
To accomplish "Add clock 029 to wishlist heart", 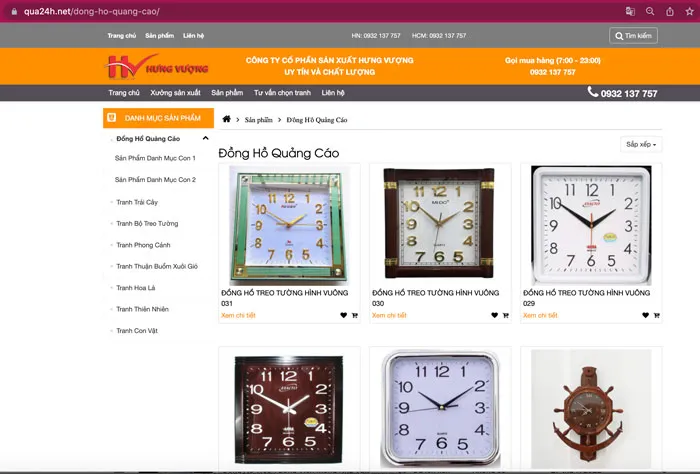I will click(645, 315).
